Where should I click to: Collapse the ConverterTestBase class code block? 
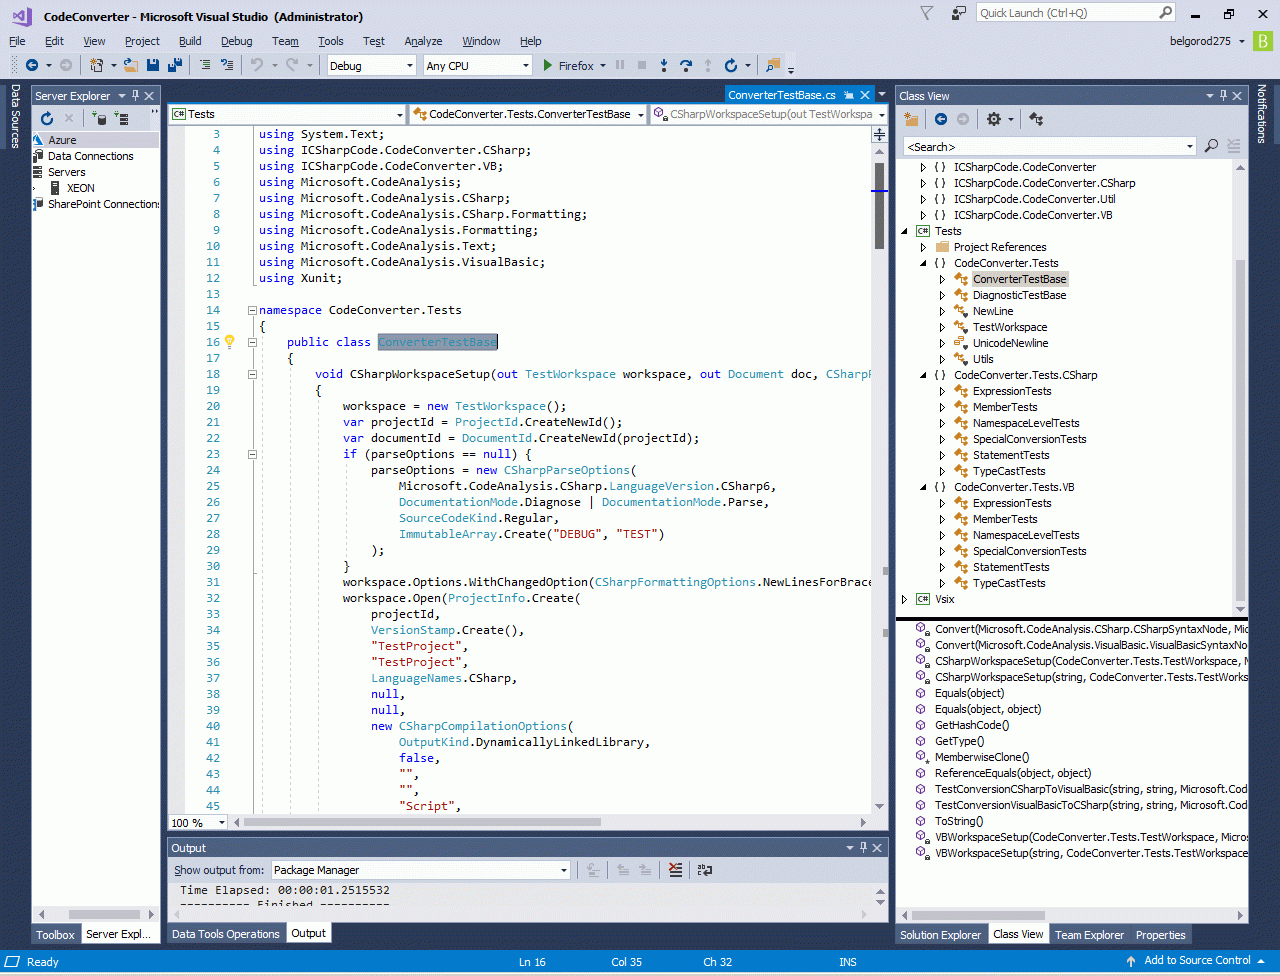[253, 342]
